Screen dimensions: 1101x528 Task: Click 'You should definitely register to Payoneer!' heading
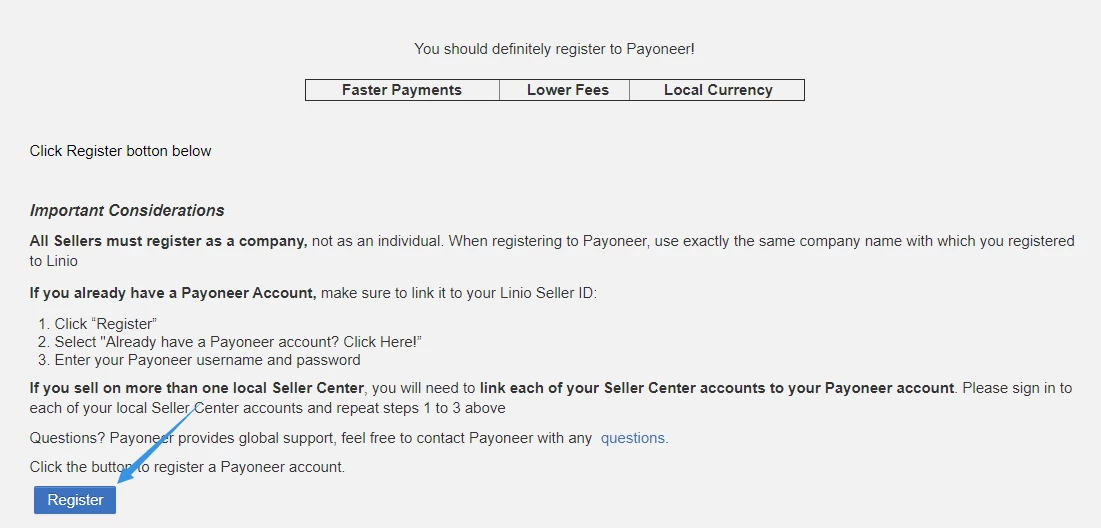[555, 49]
